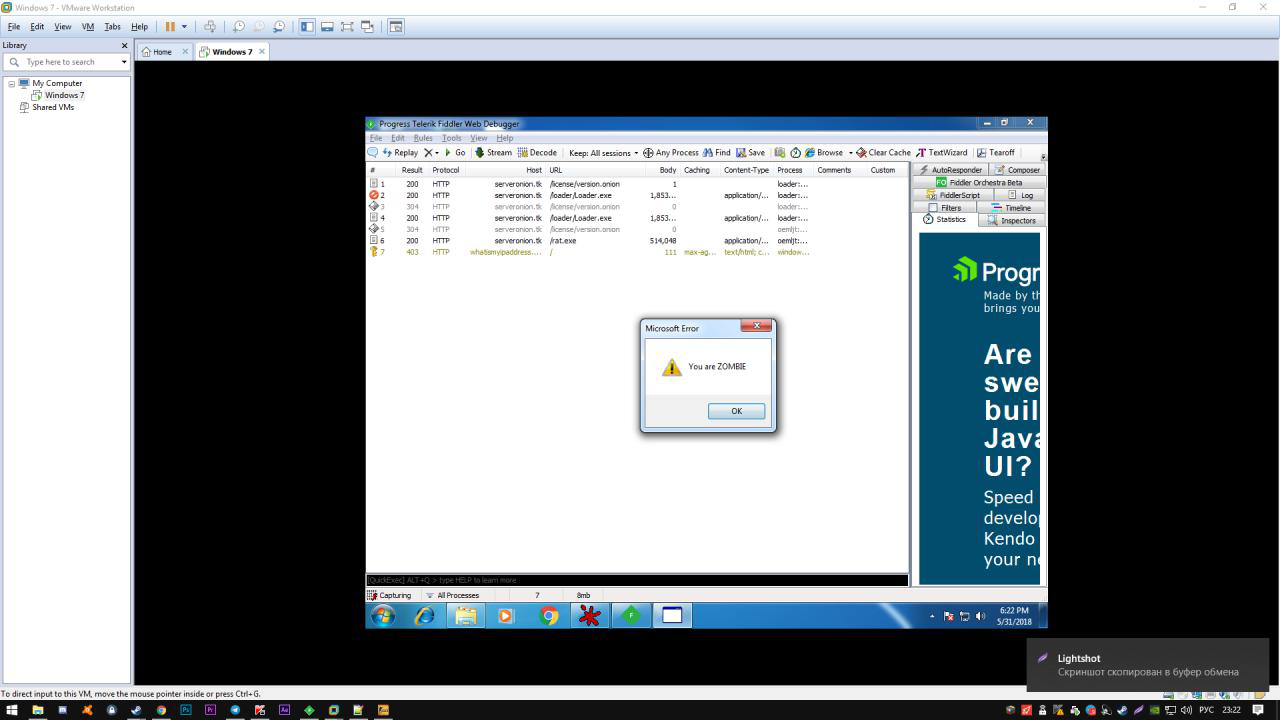Toggle the Filters tab checkbox

pyautogui.click(x=933, y=208)
